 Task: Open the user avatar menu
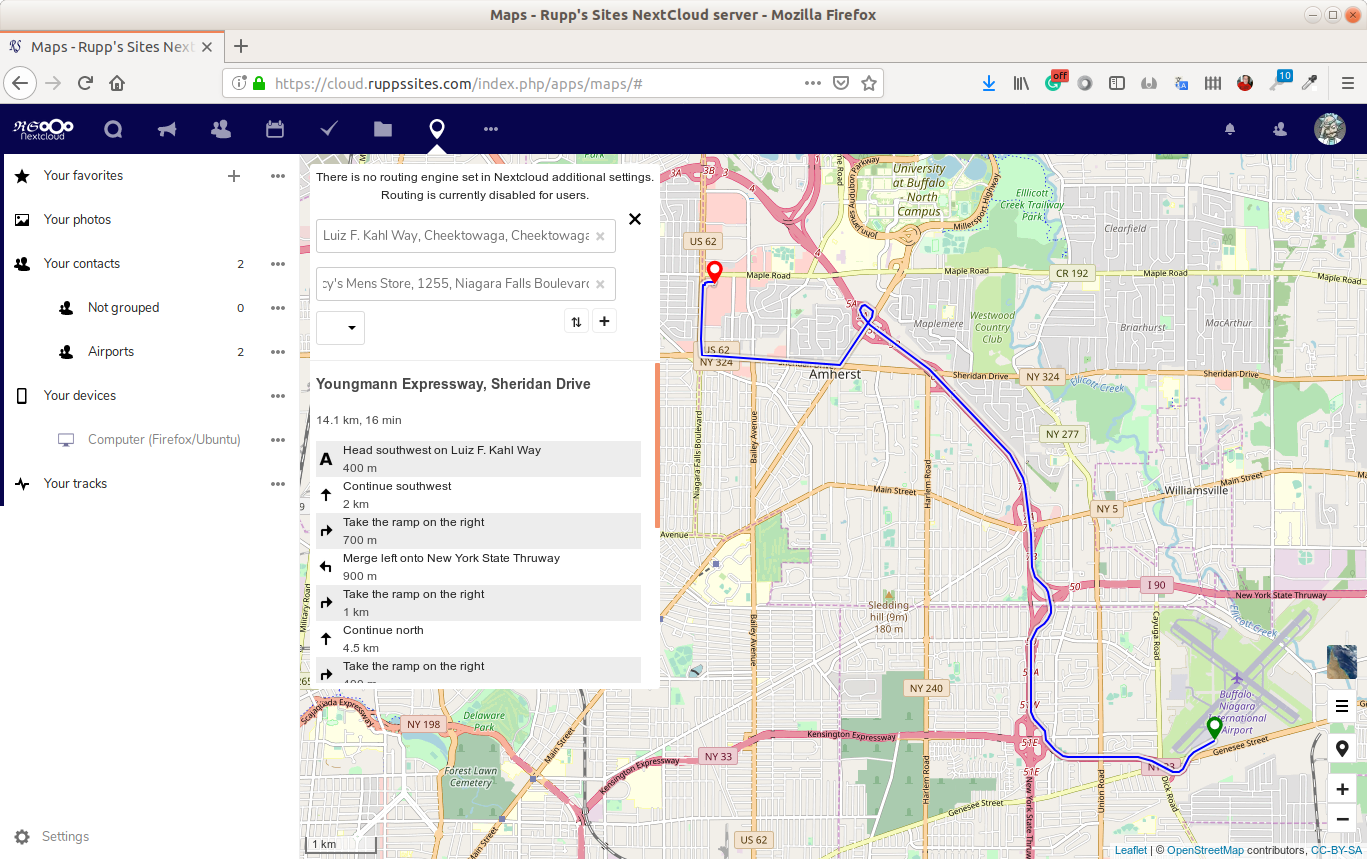pos(1329,129)
